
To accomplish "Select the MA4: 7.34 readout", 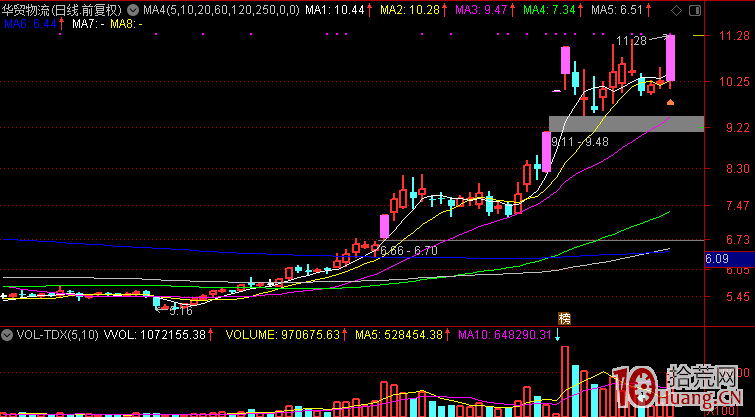I will coord(549,10).
